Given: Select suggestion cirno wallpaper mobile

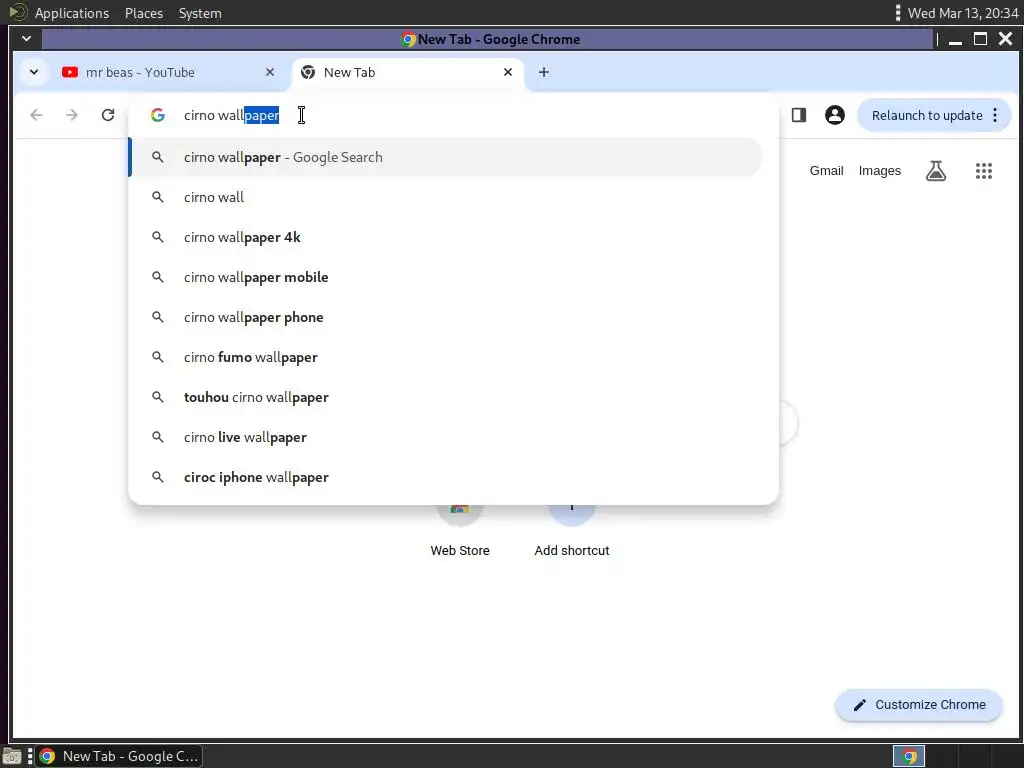Looking at the screenshot, I should (445, 278).
